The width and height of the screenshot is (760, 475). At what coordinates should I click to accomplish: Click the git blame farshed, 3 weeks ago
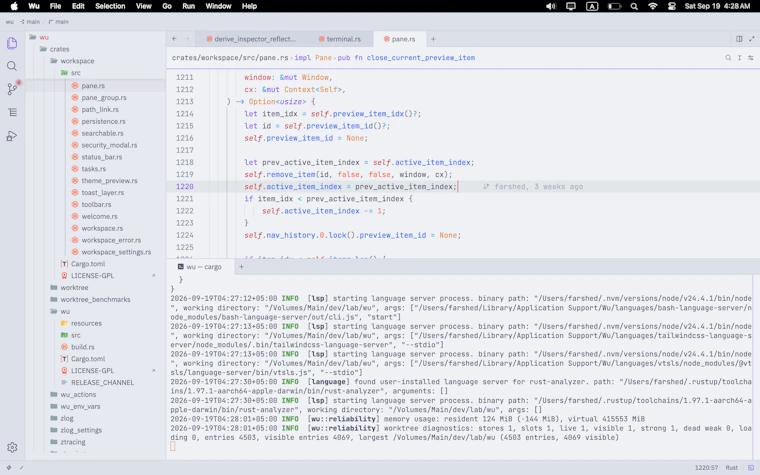(x=533, y=187)
